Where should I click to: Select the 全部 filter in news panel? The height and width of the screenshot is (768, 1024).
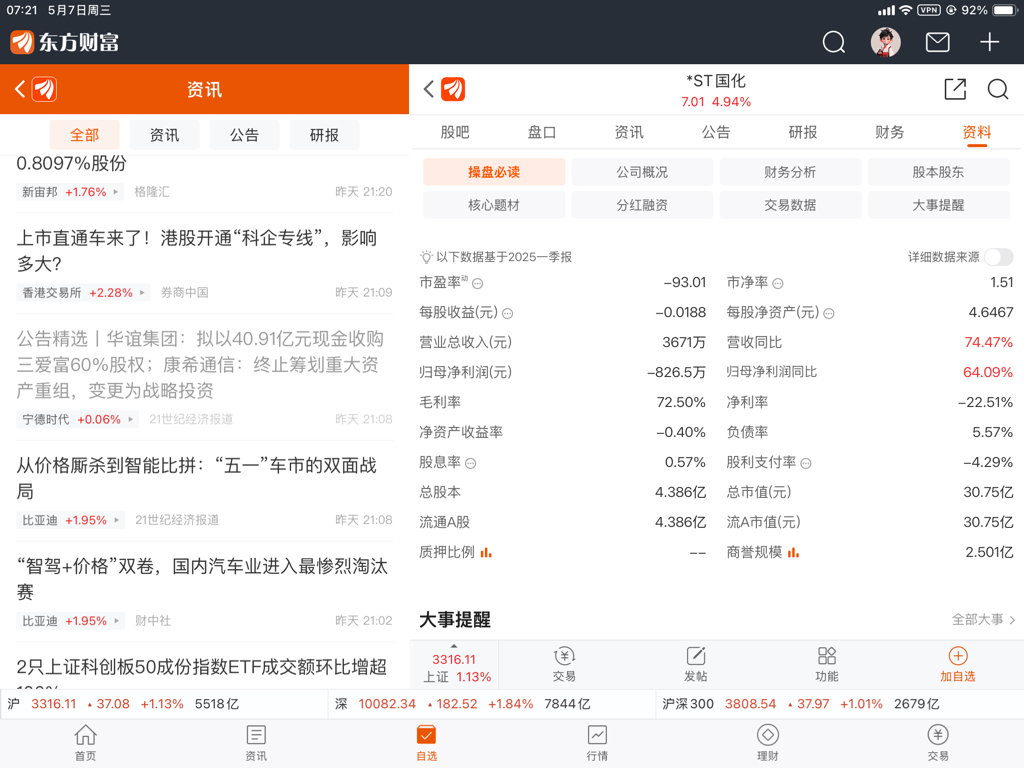85,135
